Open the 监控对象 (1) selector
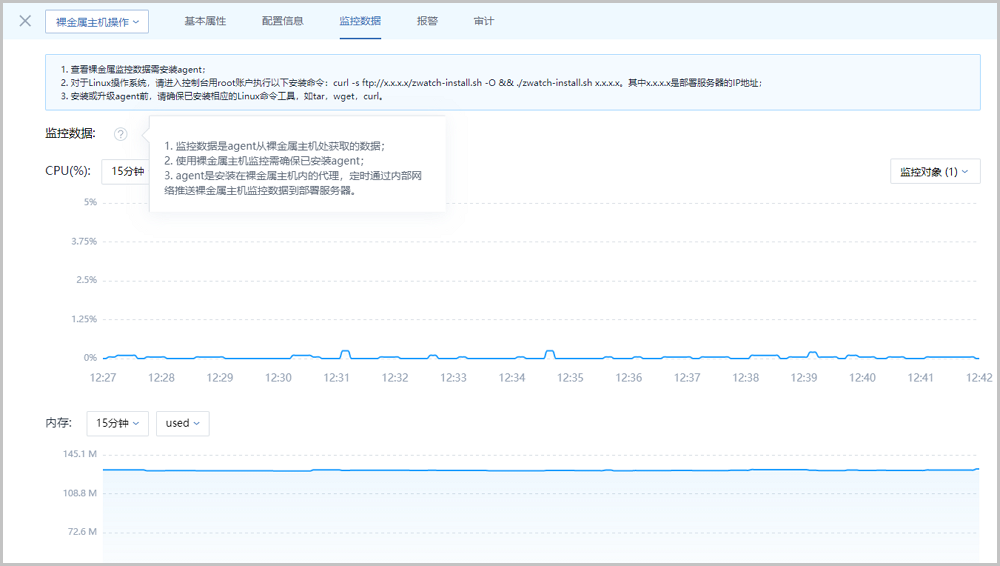 click(935, 171)
